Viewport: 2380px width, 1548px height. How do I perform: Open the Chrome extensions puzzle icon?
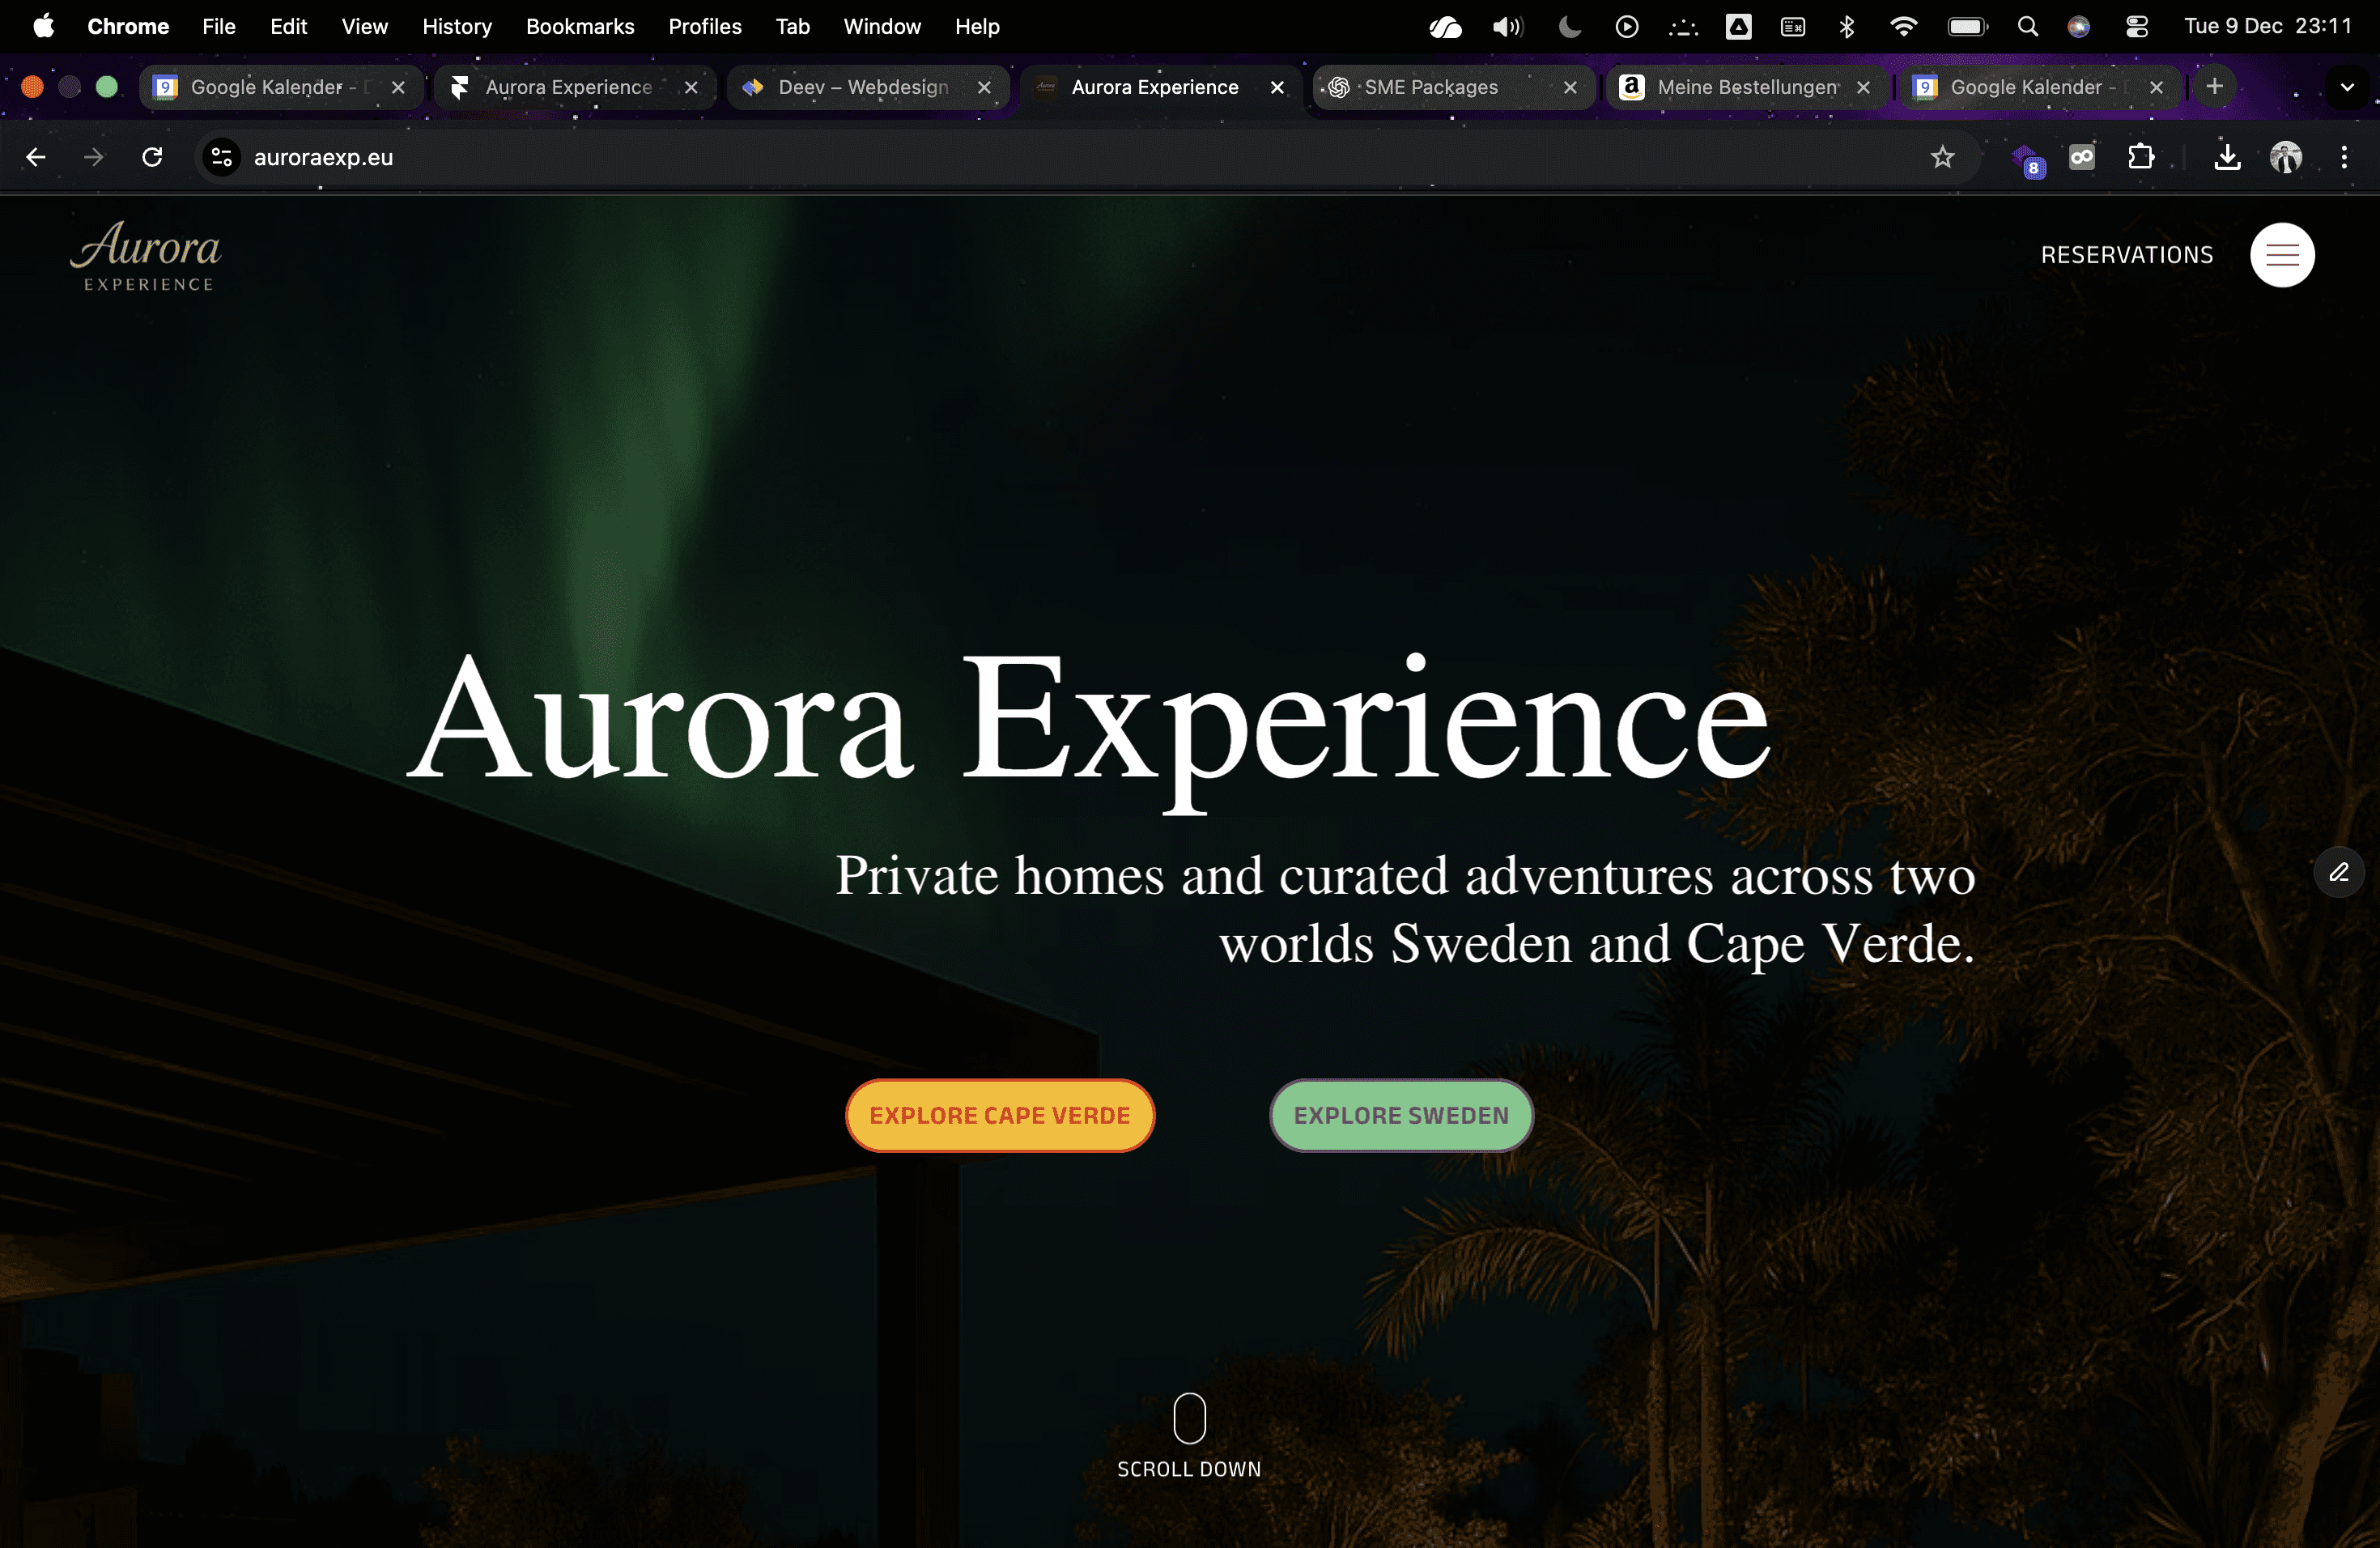(2140, 157)
